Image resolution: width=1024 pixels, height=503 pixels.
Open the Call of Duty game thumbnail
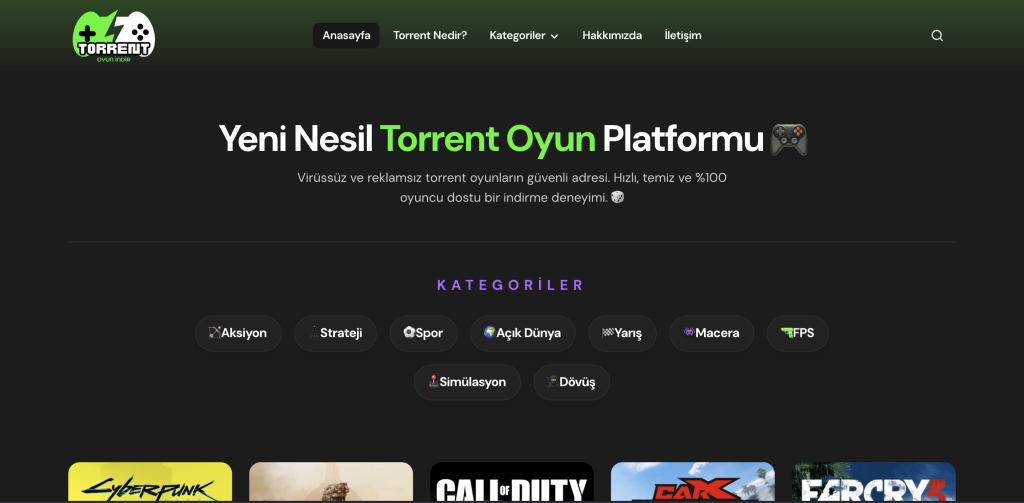pyautogui.click(x=512, y=482)
